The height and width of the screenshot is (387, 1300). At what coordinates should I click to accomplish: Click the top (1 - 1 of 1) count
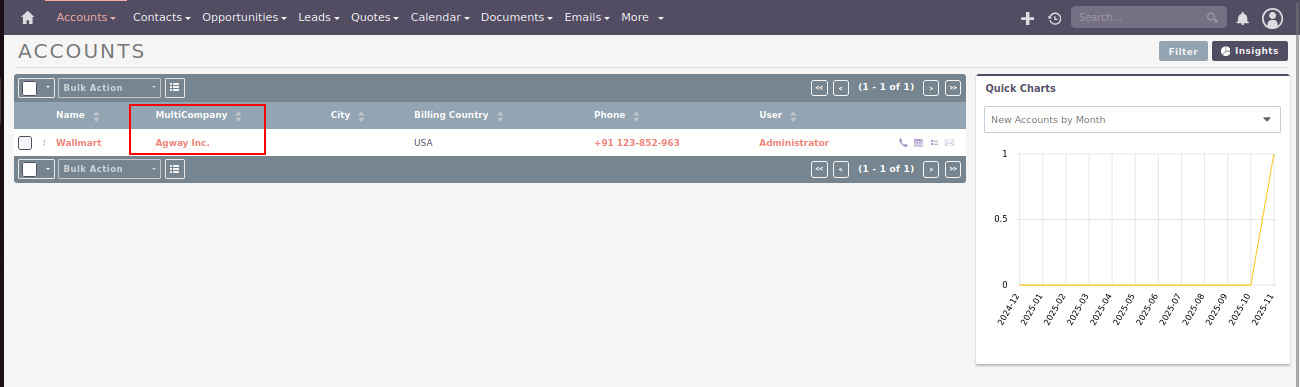tap(886, 87)
